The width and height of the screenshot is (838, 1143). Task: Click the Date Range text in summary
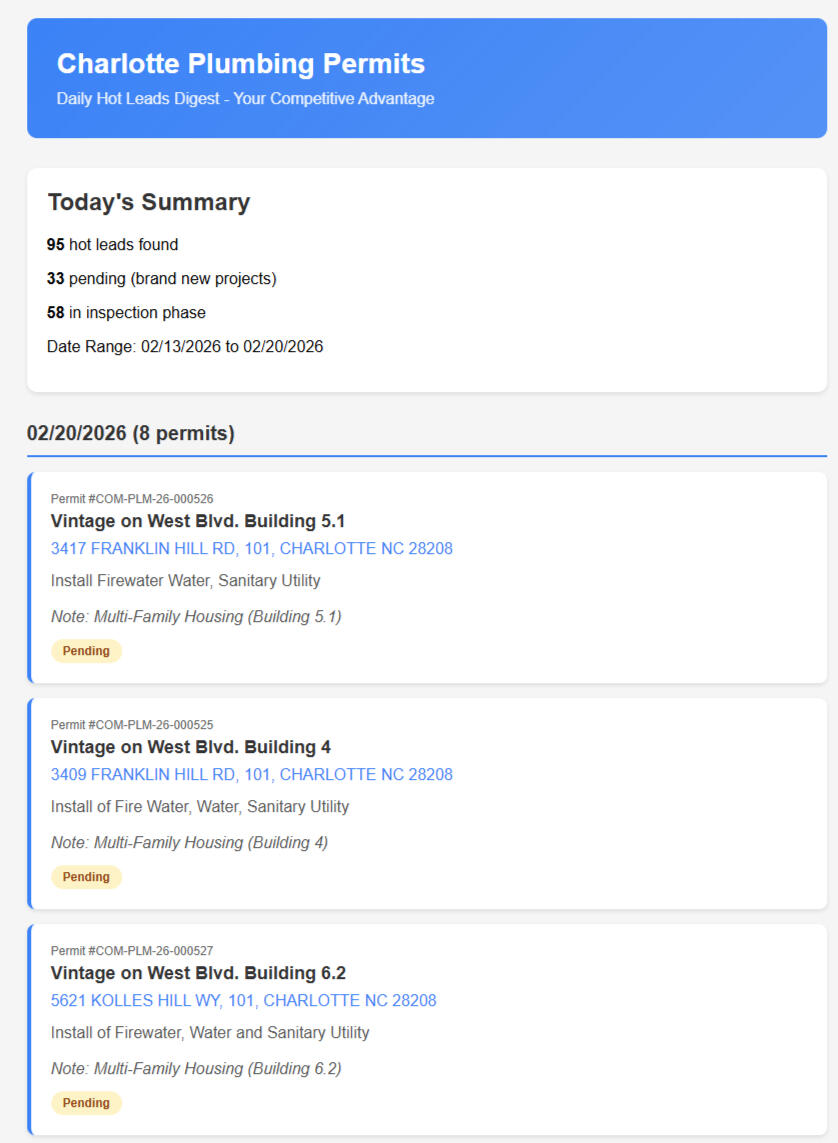click(185, 347)
